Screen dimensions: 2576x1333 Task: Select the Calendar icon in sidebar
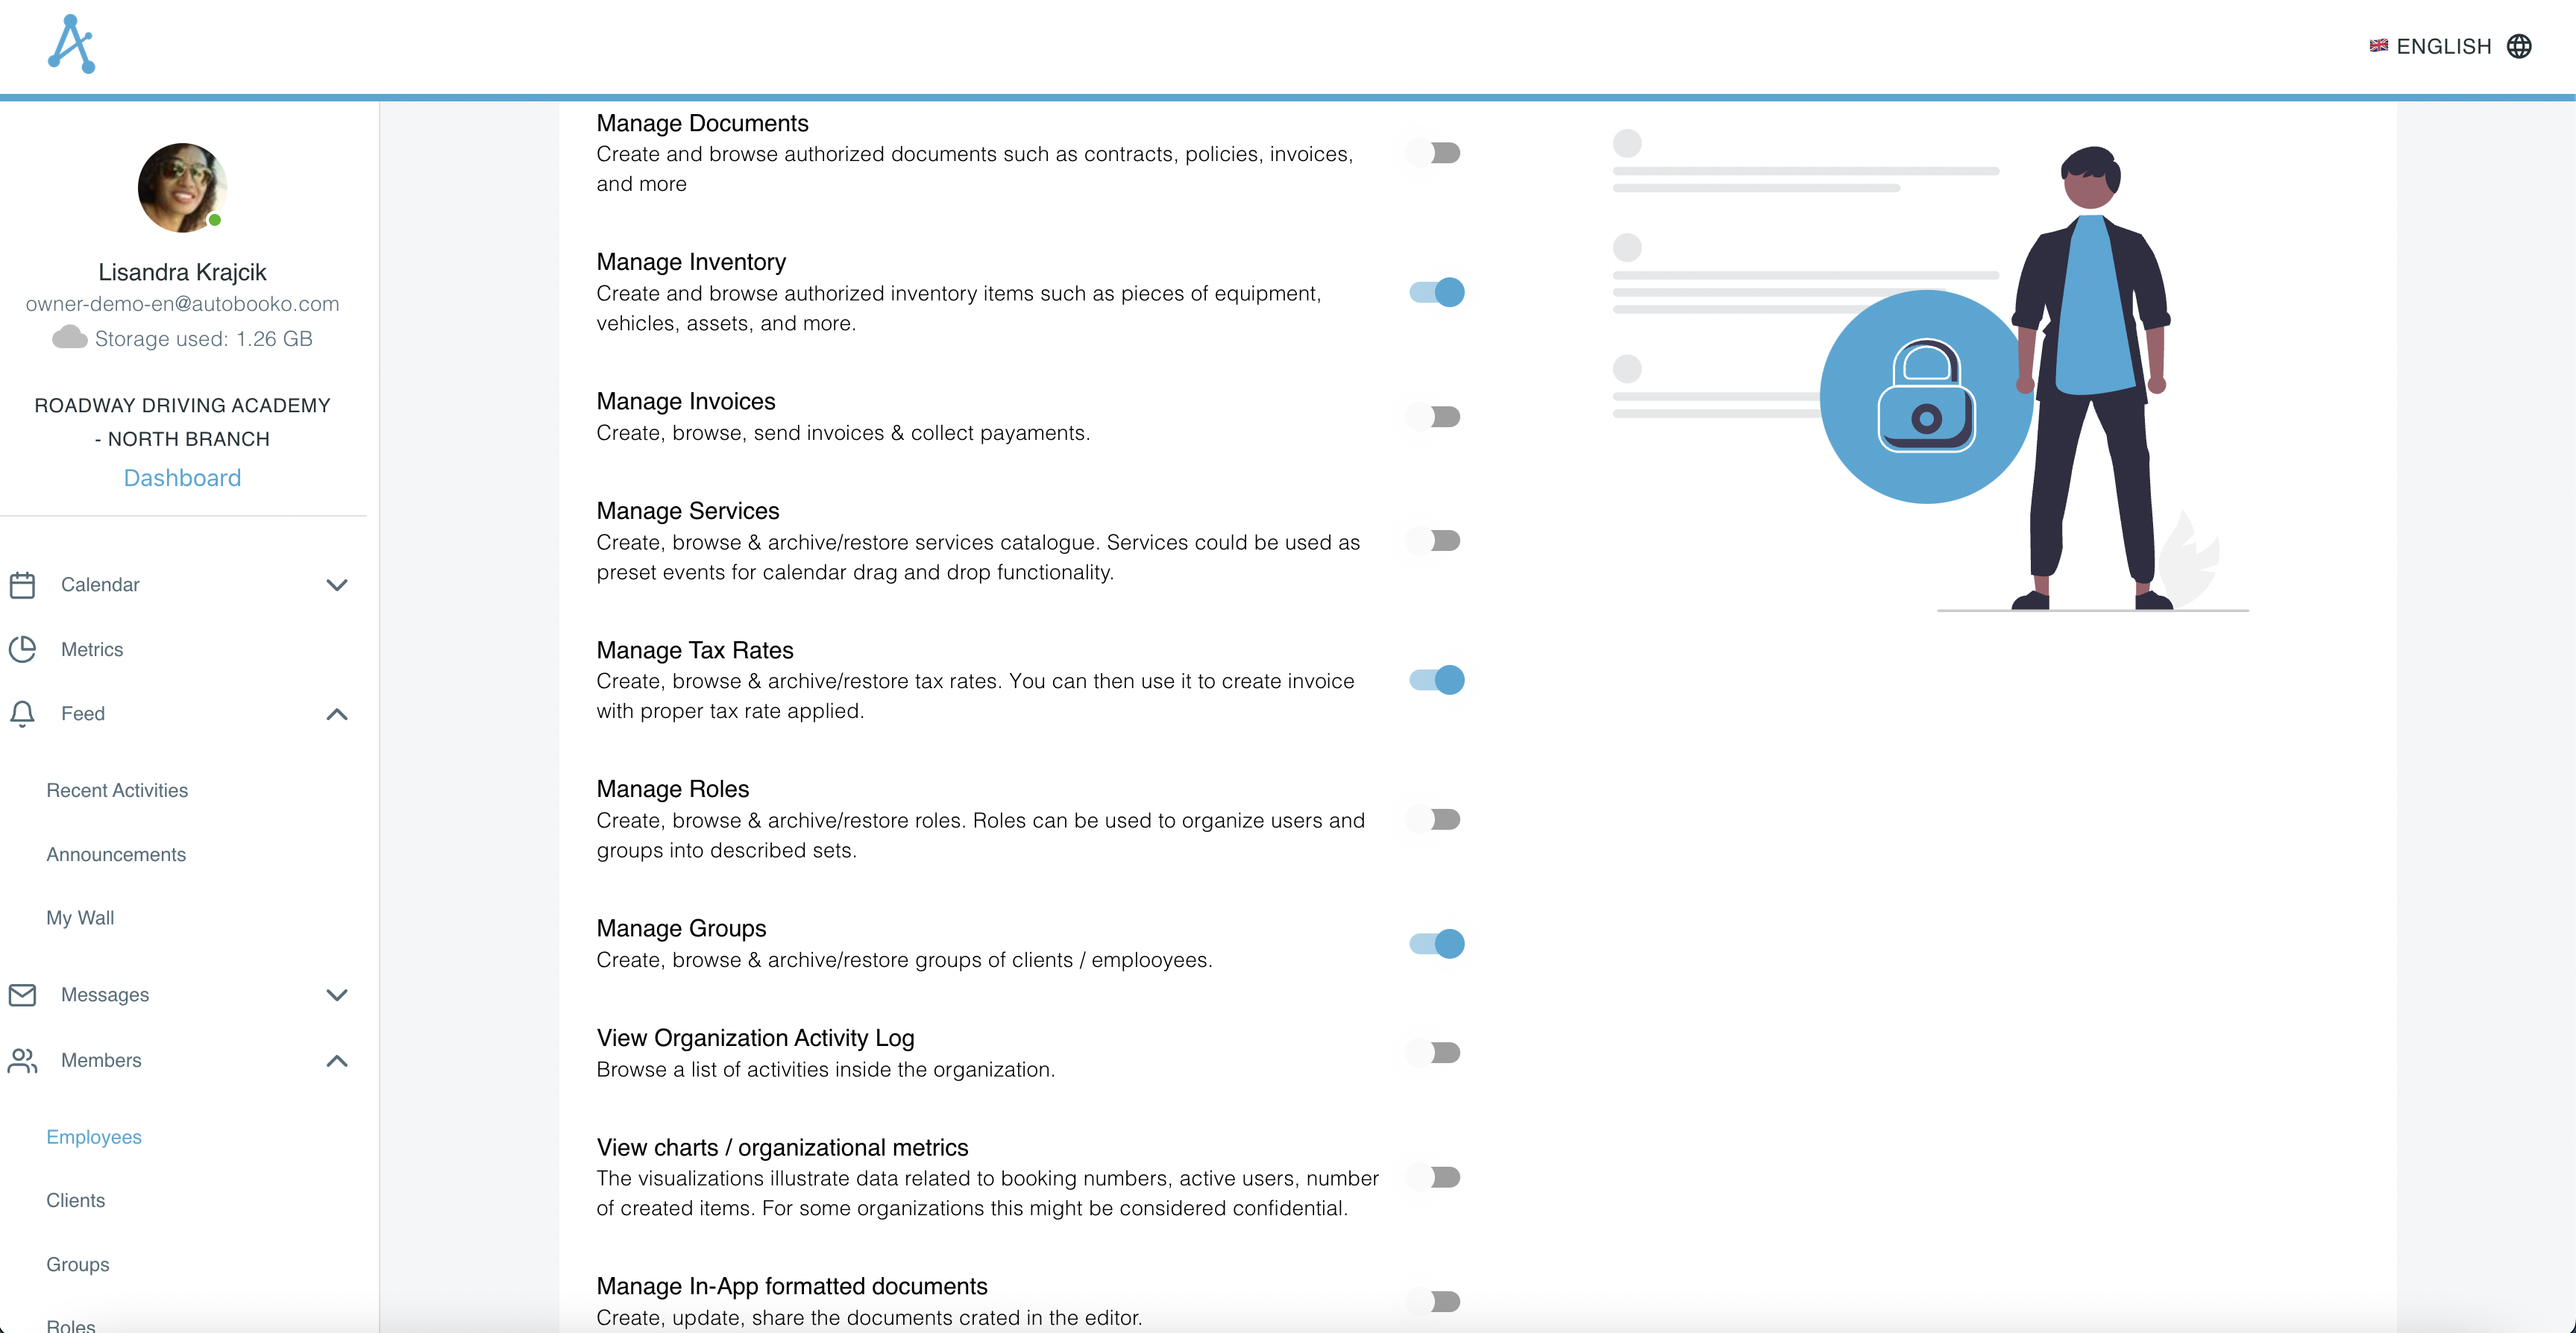tap(23, 585)
